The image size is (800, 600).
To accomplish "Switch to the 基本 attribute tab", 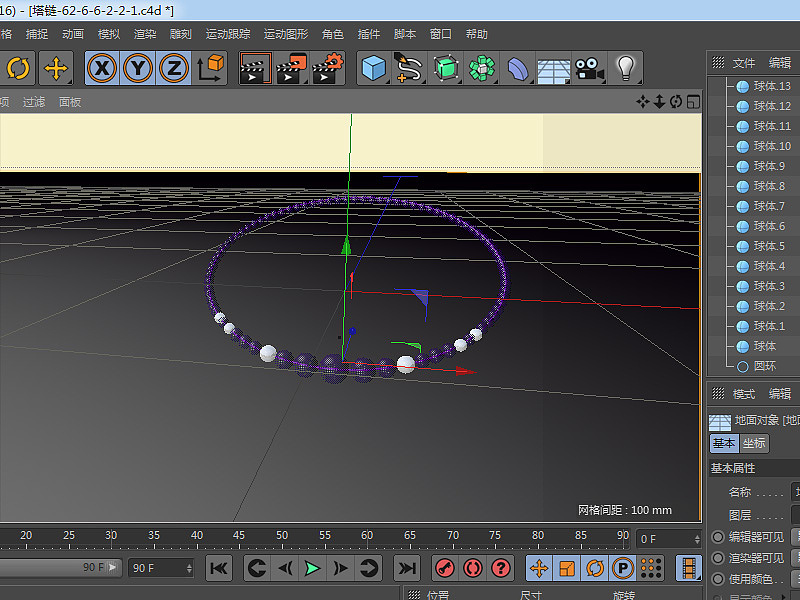I will (x=723, y=443).
